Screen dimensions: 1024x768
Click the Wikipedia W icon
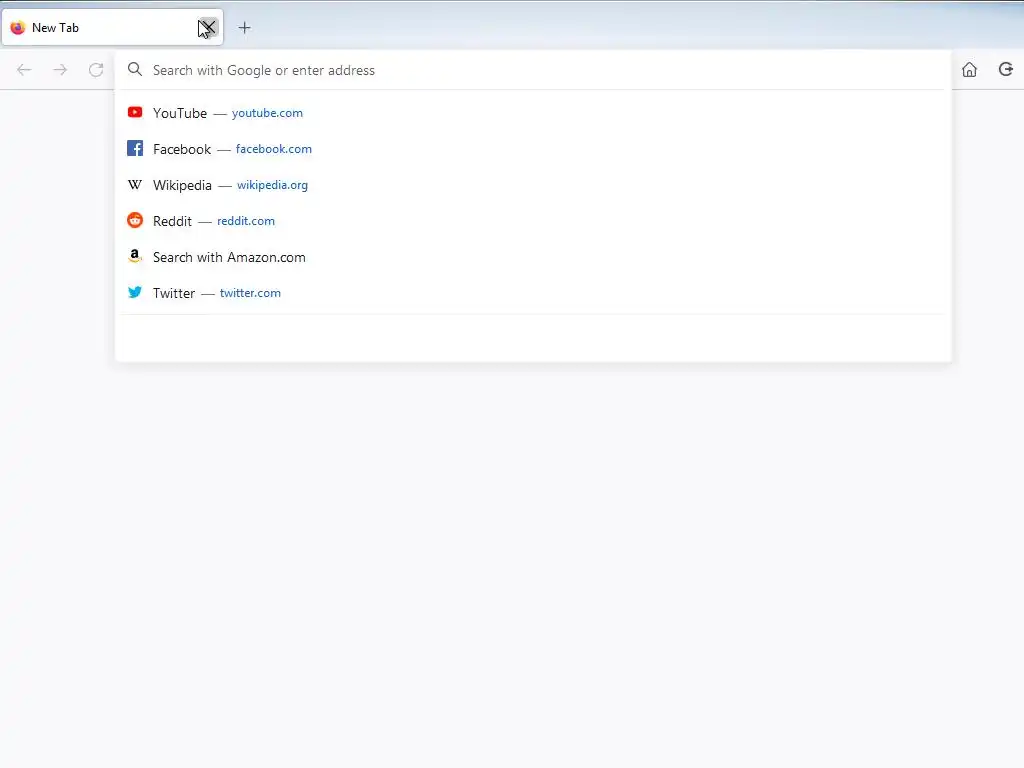pyautogui.click(x=135, y=185)
